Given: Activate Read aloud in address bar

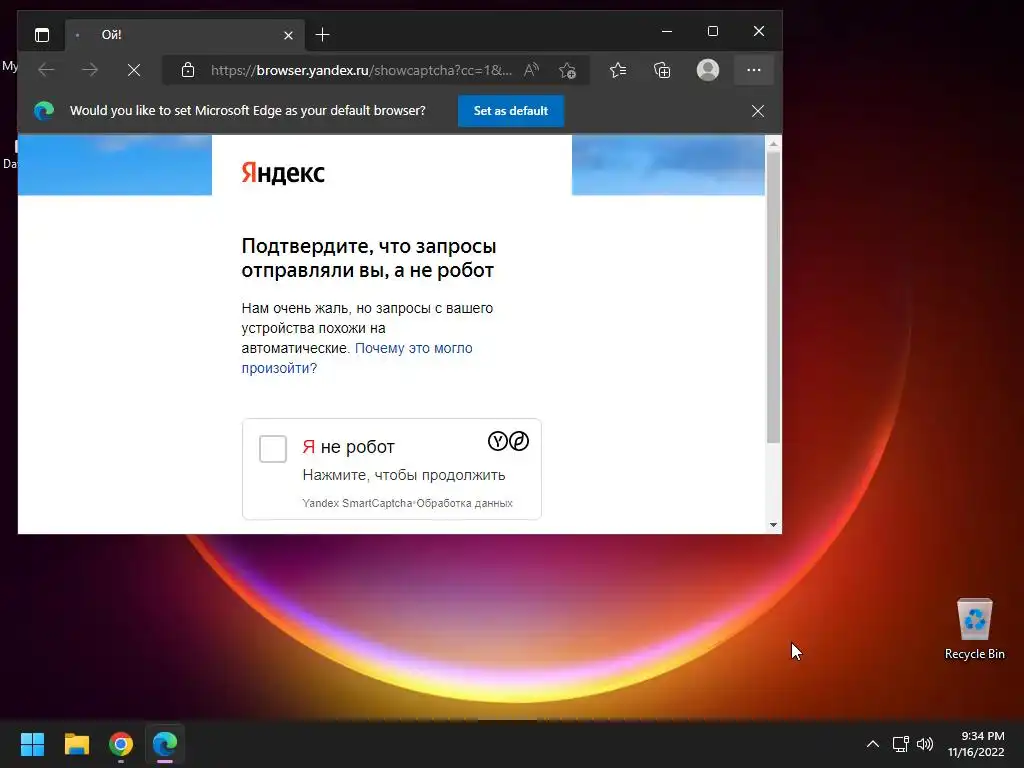Looking at the screenshot, I should [532, 70].
